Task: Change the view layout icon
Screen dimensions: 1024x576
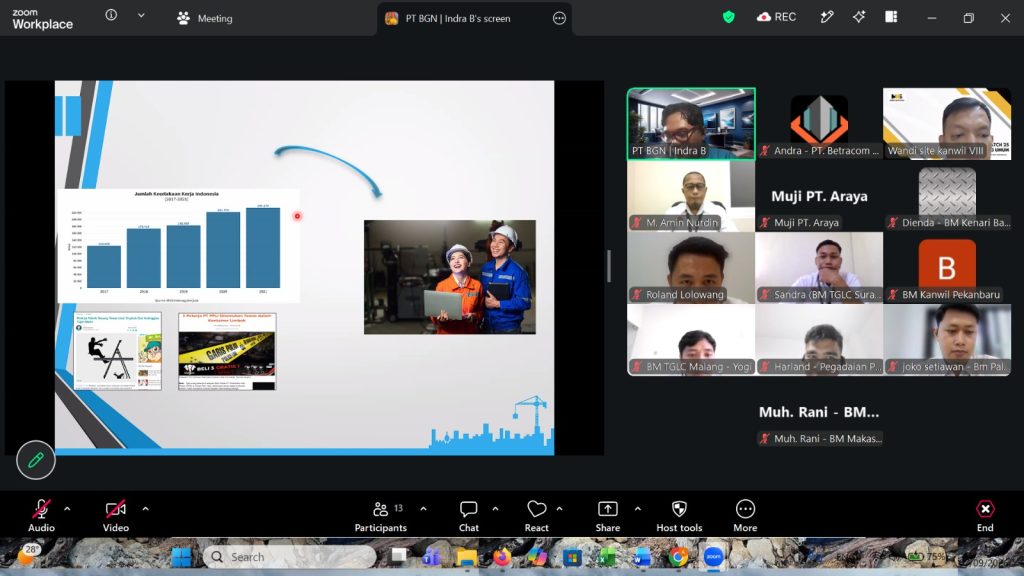Action: [891, 18]
